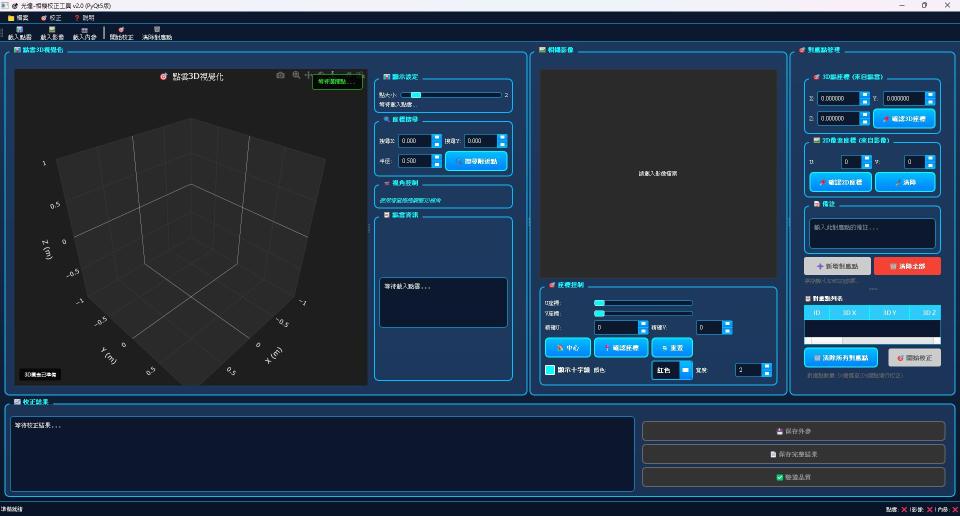Viewport: 960px width, 516px height.
Task: Click the 載入內參 toolbar icon
Action: point(84,31)
